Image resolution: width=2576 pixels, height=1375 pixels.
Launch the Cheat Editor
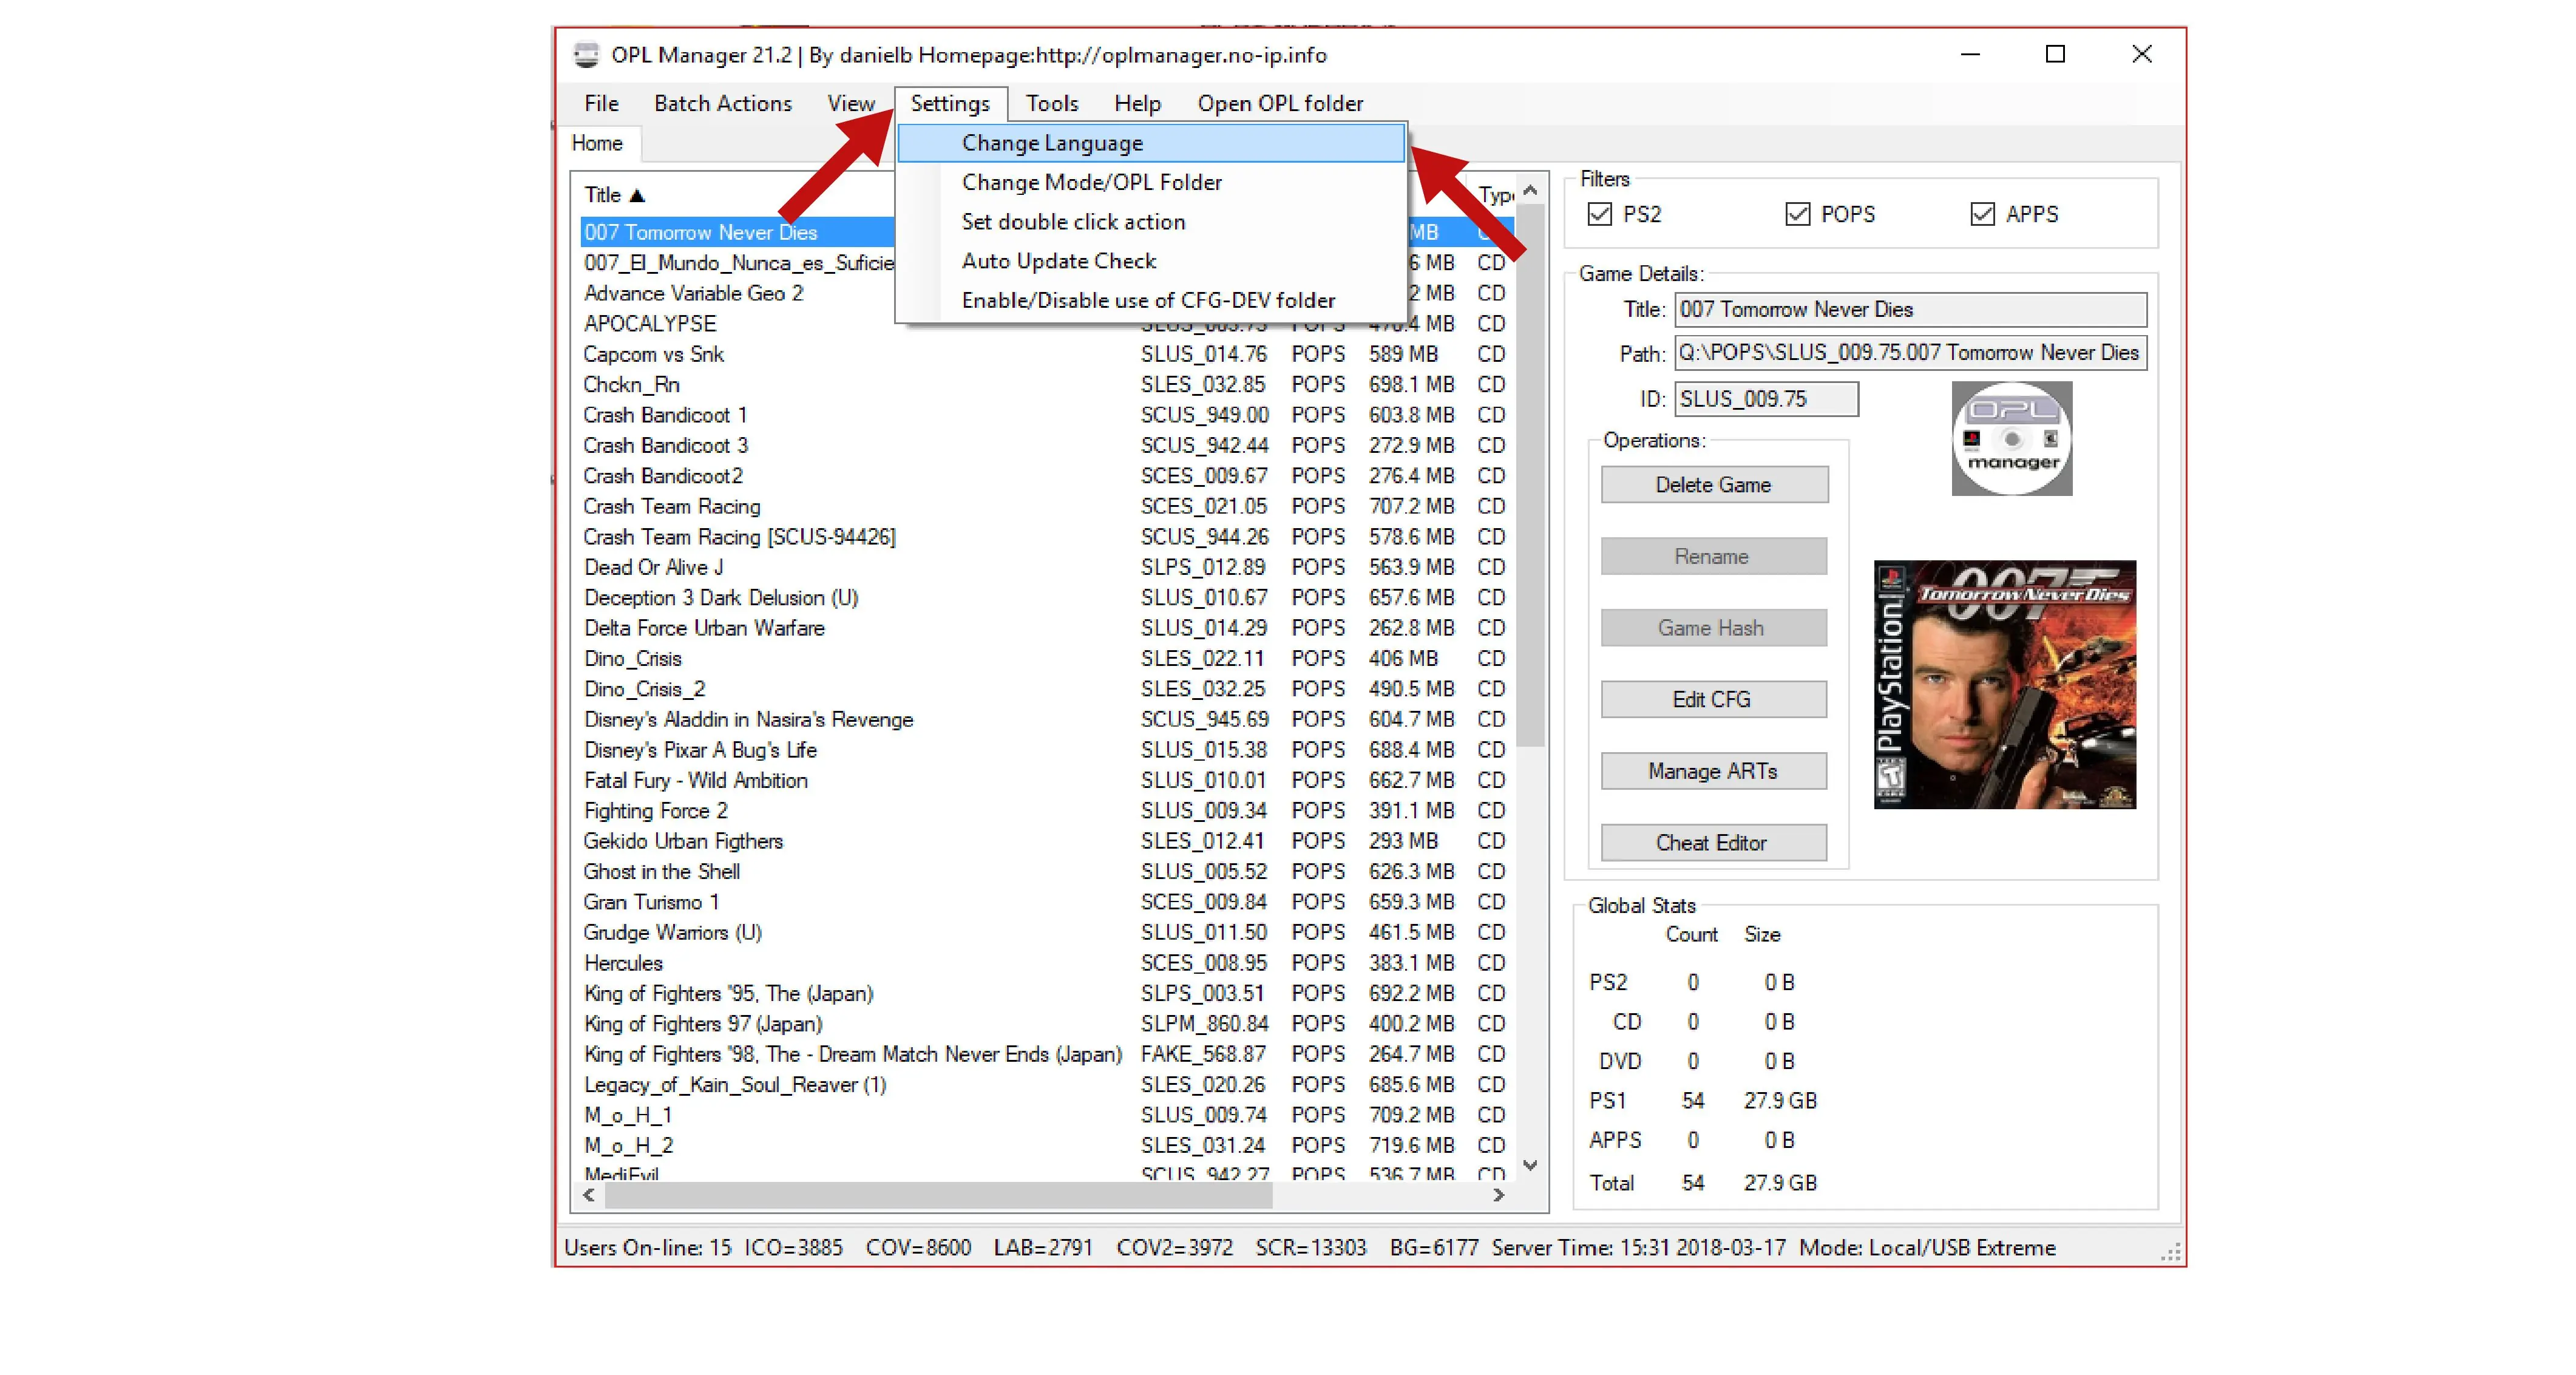[1713, 842]
